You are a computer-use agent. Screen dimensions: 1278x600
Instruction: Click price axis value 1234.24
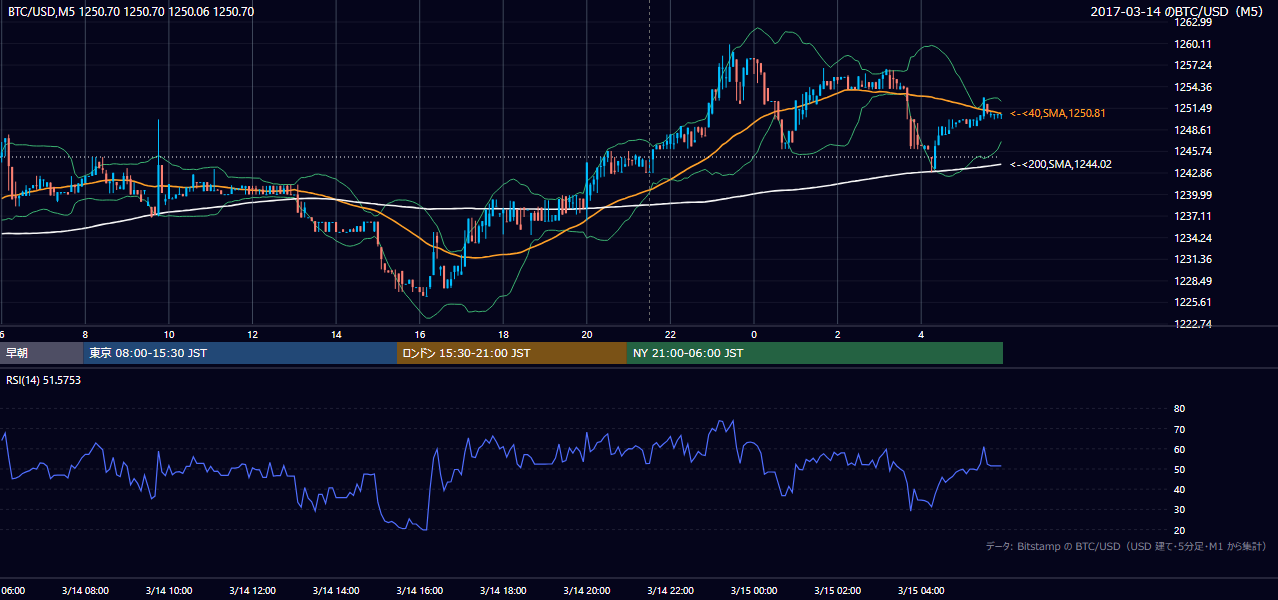[x=1193, y=238]
